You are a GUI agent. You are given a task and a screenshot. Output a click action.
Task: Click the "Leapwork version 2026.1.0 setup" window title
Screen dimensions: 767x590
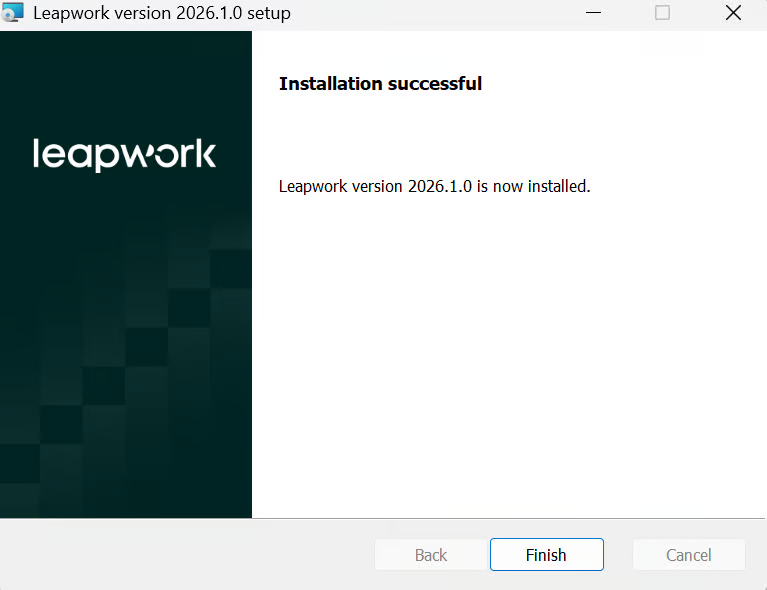[x=162, y=13]
